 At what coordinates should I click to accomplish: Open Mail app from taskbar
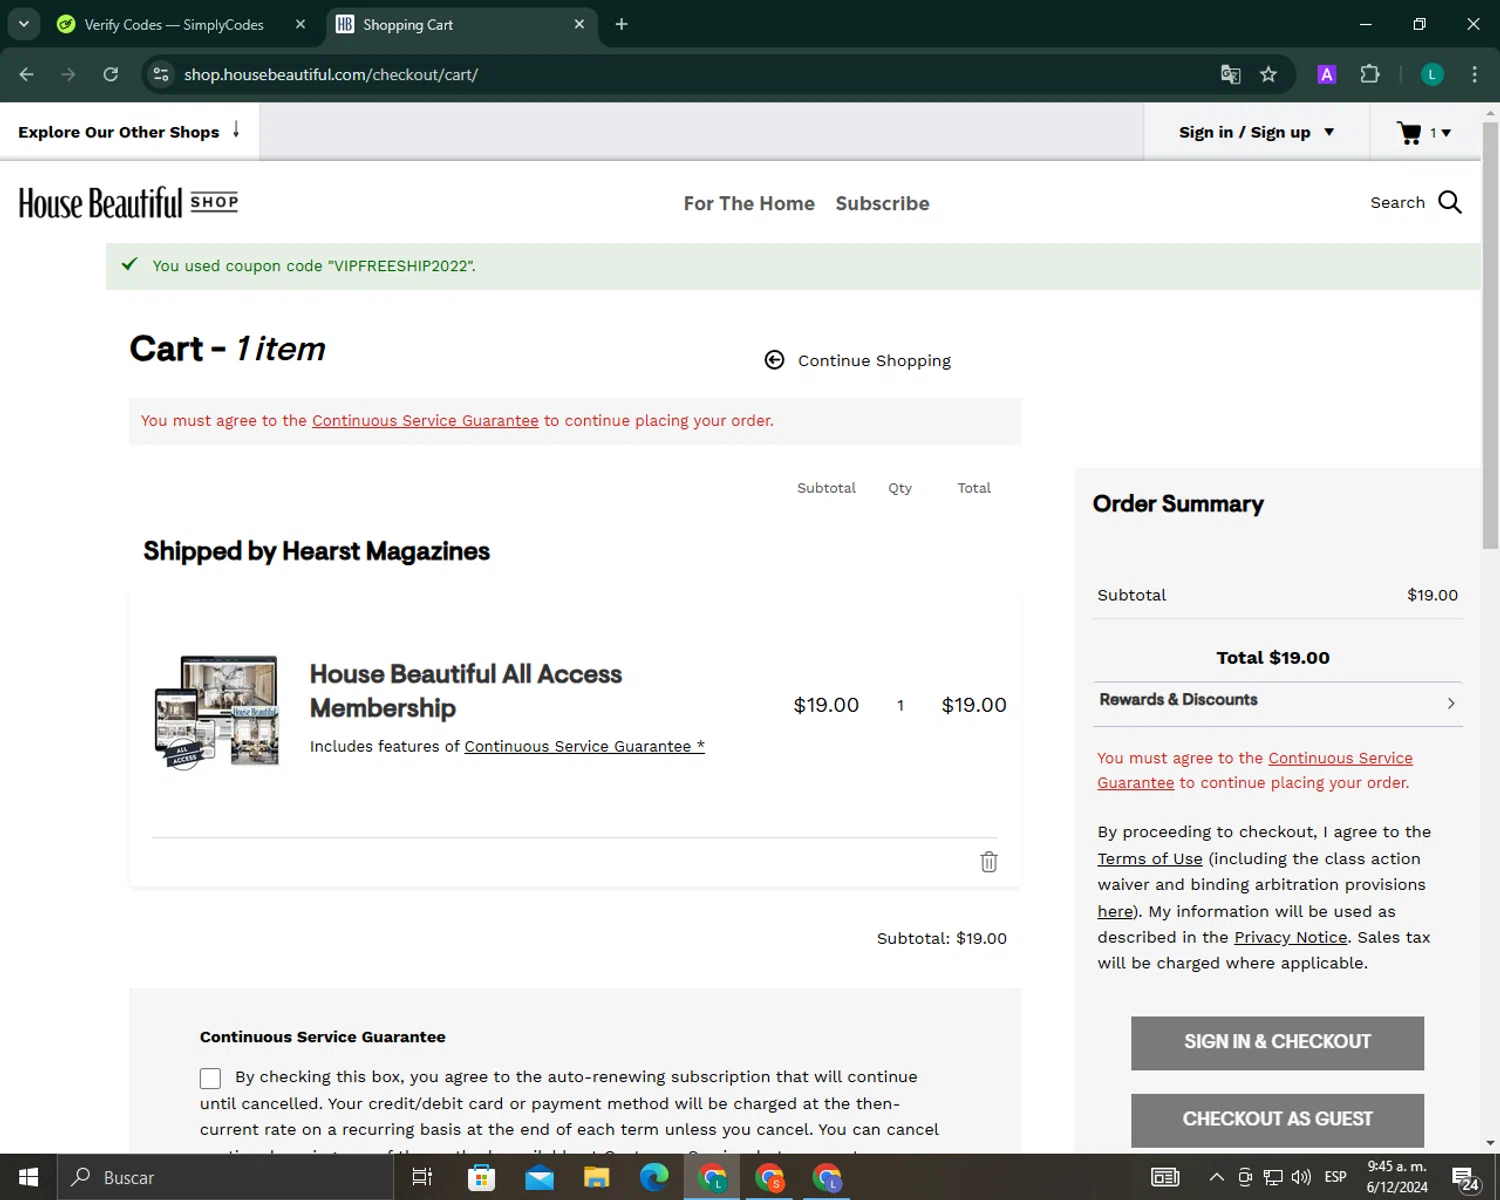(x=539, y=1177)
